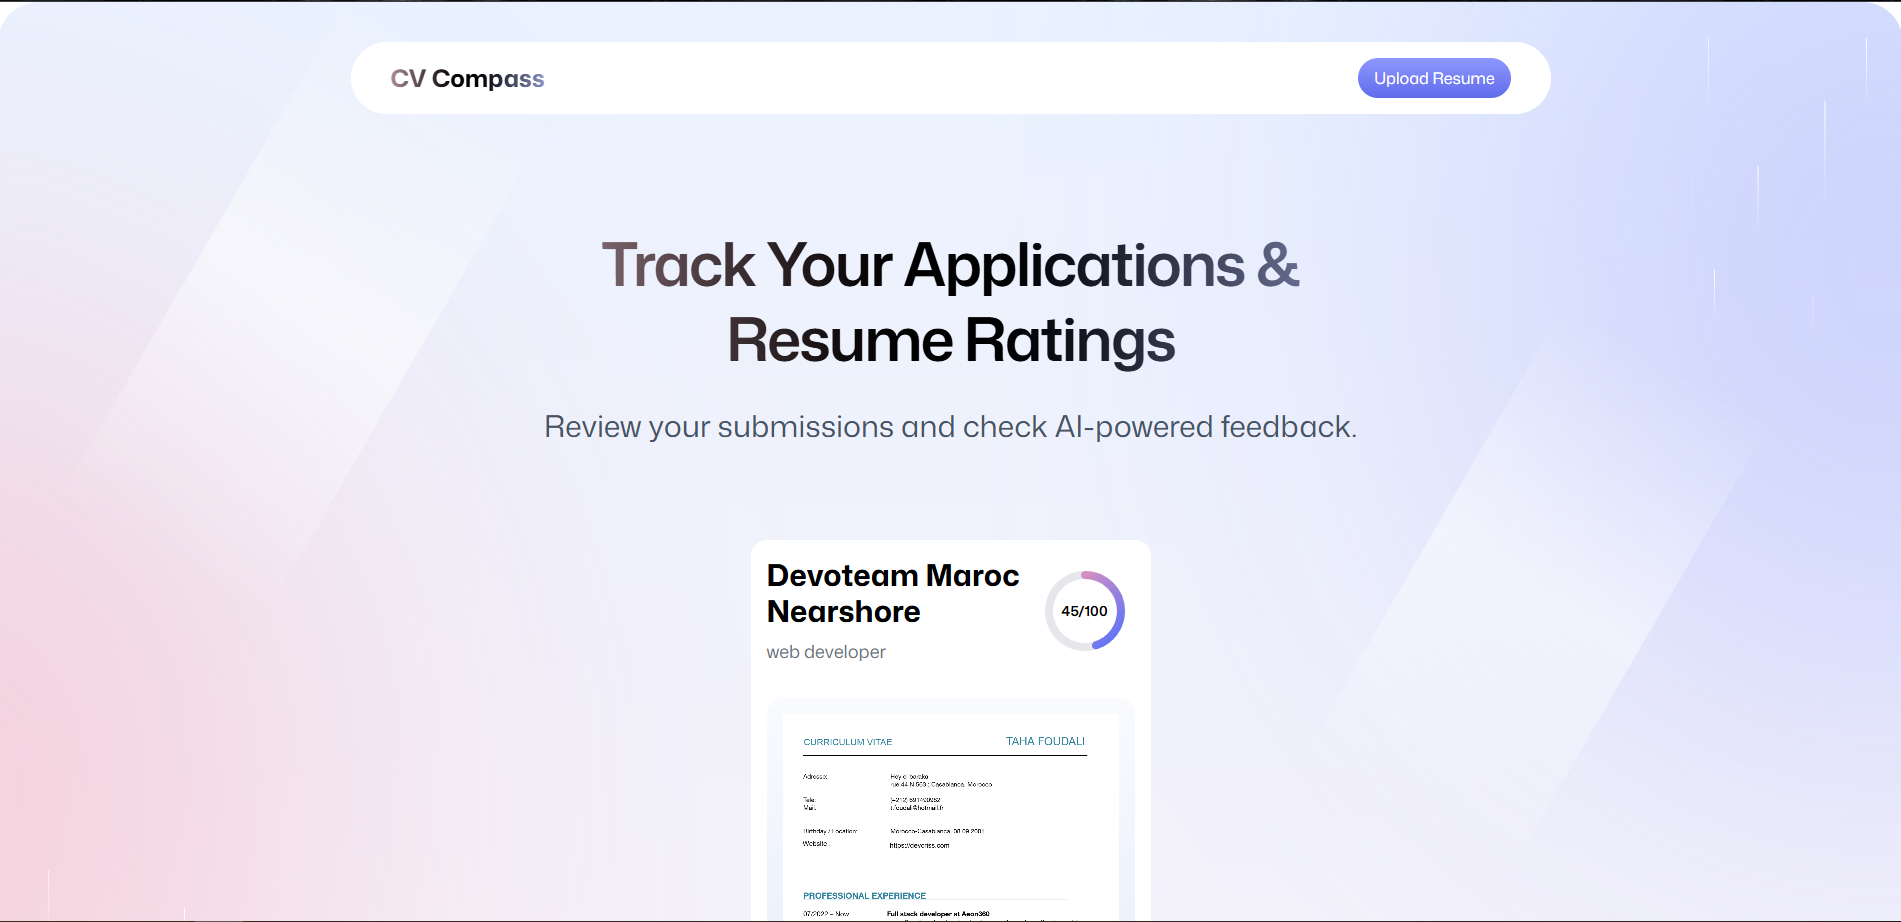Open the Devoteam Maroc Nearshore card title
Screen dimensions: 1901x922
893,593
